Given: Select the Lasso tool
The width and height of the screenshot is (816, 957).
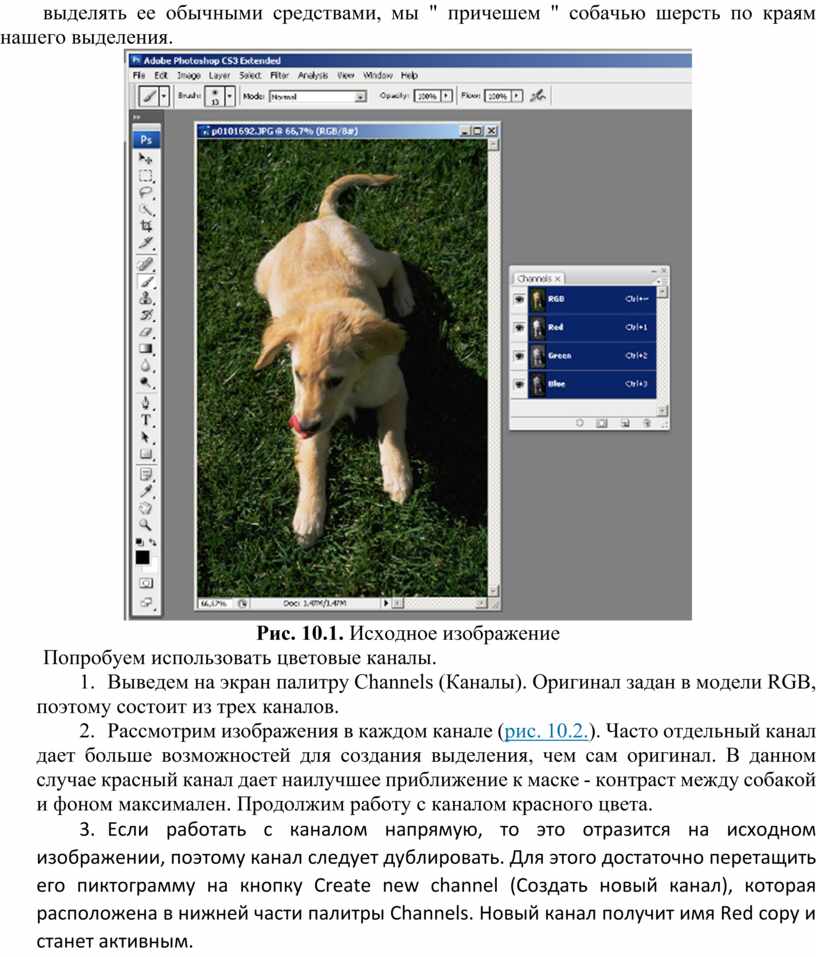Looking at the screenshot, I should (x=145, y=192).
